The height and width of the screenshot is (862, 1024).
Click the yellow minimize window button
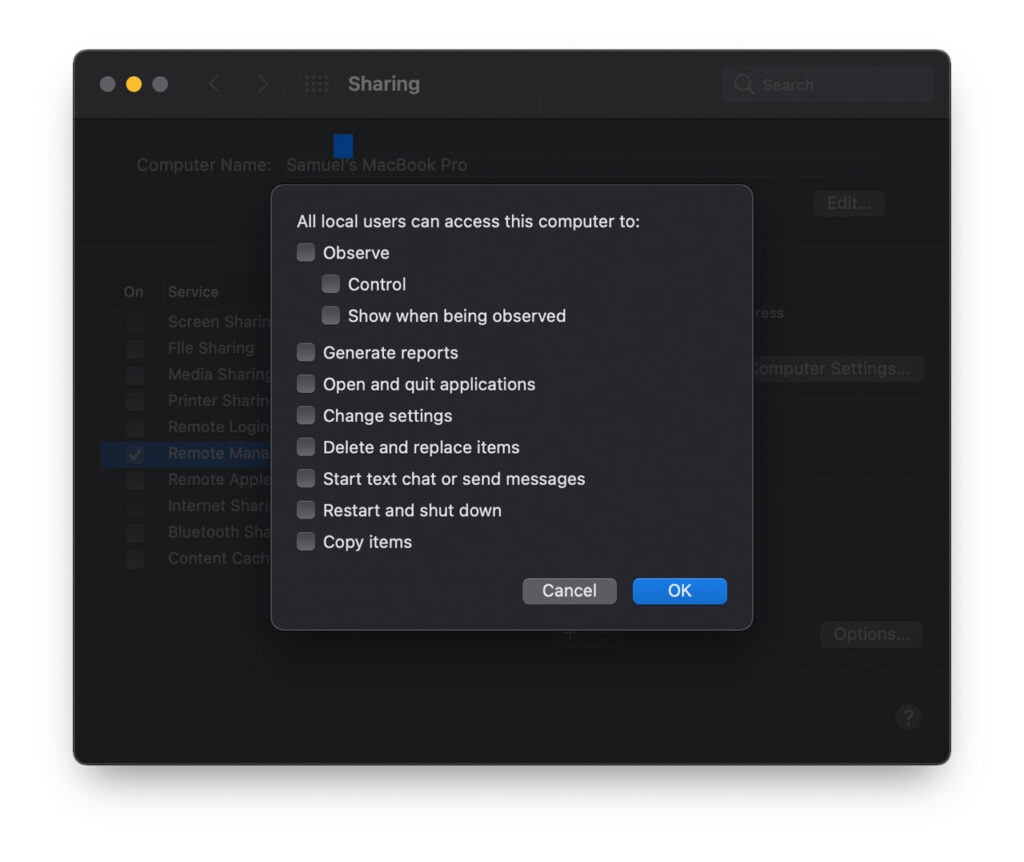point(134,84)
